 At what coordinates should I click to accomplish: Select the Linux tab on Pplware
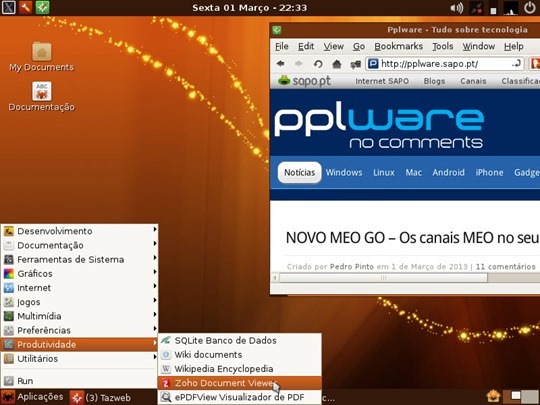click(x=384, y=173)
